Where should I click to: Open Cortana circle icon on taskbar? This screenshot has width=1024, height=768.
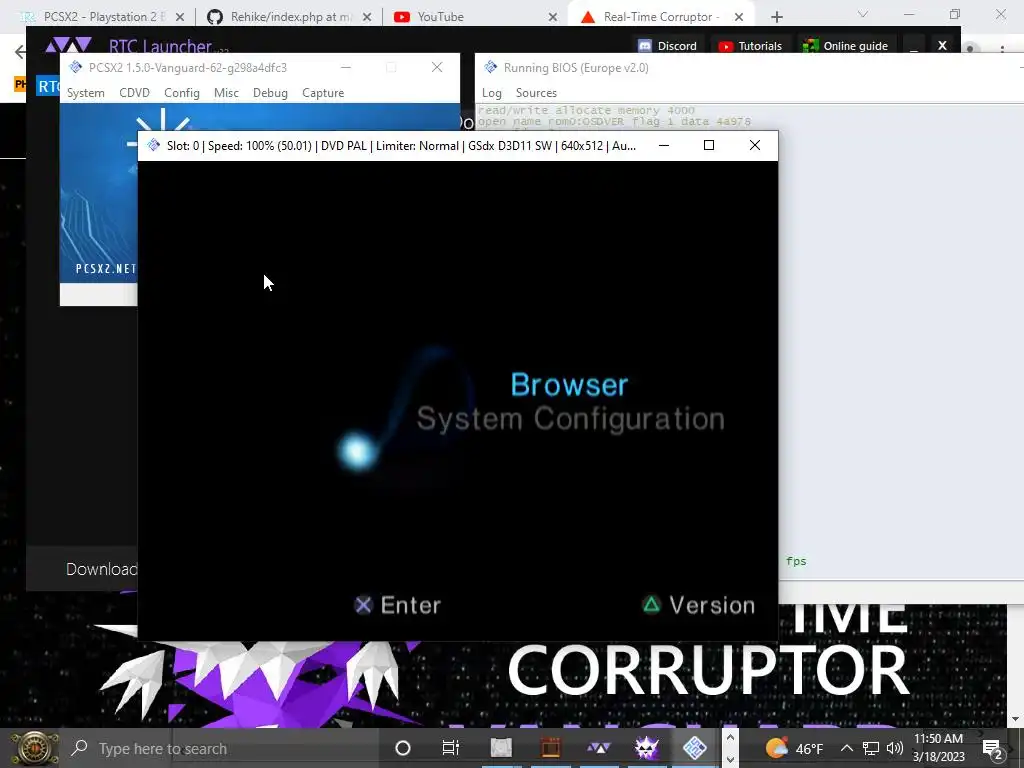pos(403,748)
